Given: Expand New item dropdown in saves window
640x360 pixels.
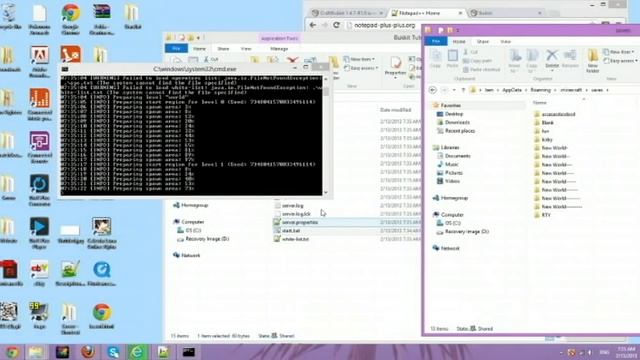Looking at the screenshot, I should click(x=633, y=52).
